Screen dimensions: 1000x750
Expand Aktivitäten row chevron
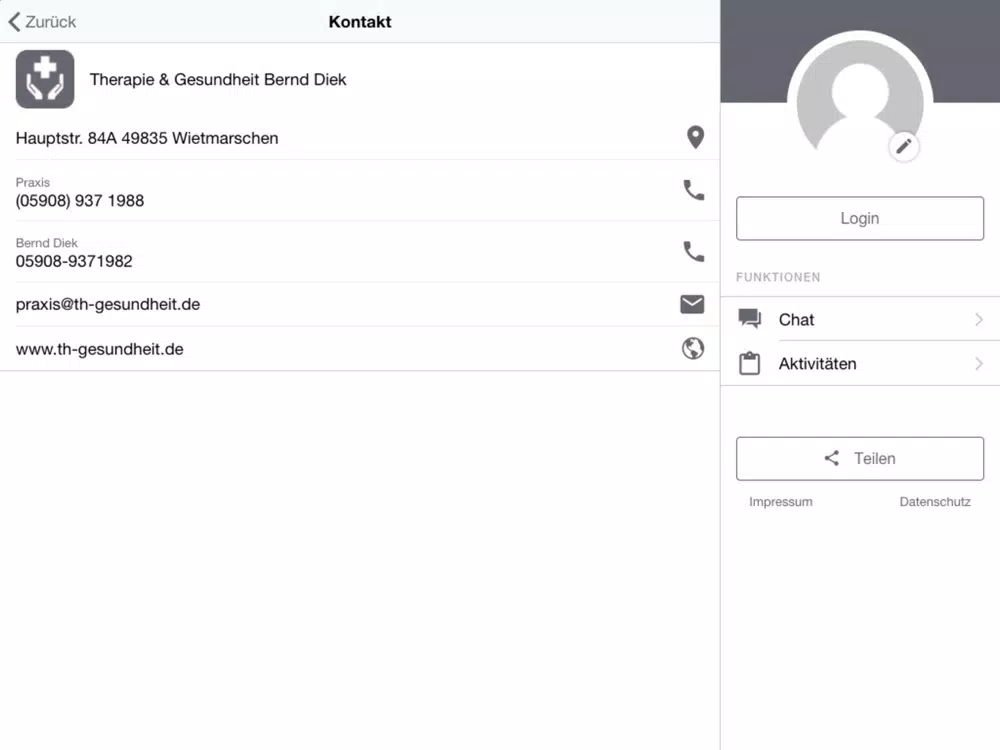(979, 364)
